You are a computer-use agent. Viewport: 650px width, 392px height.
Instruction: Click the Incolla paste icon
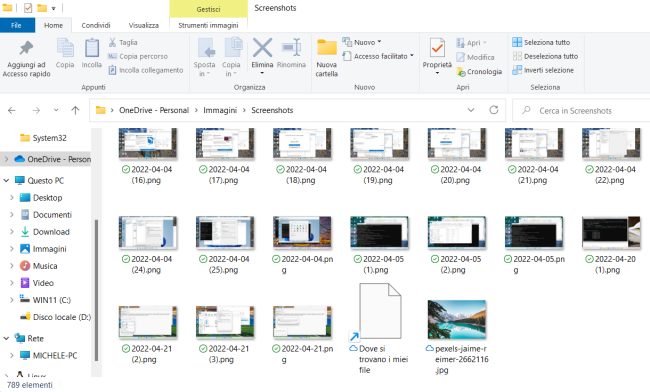[x=92, y=53]
